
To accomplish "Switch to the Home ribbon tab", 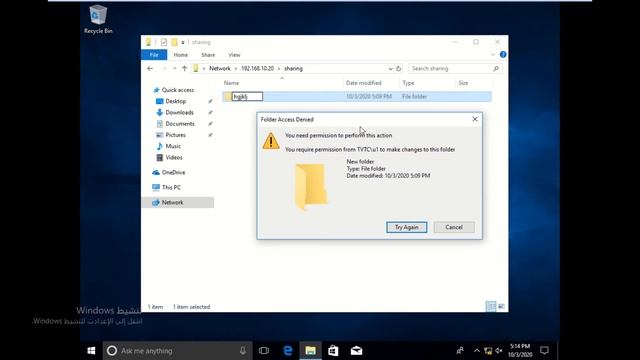I will (180, 55).
